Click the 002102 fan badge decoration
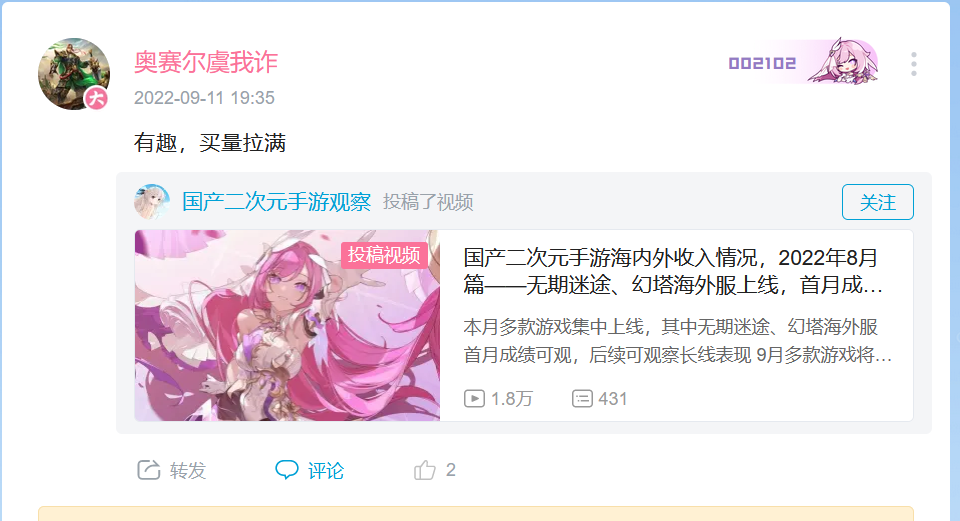 click(x=803, y=61)
